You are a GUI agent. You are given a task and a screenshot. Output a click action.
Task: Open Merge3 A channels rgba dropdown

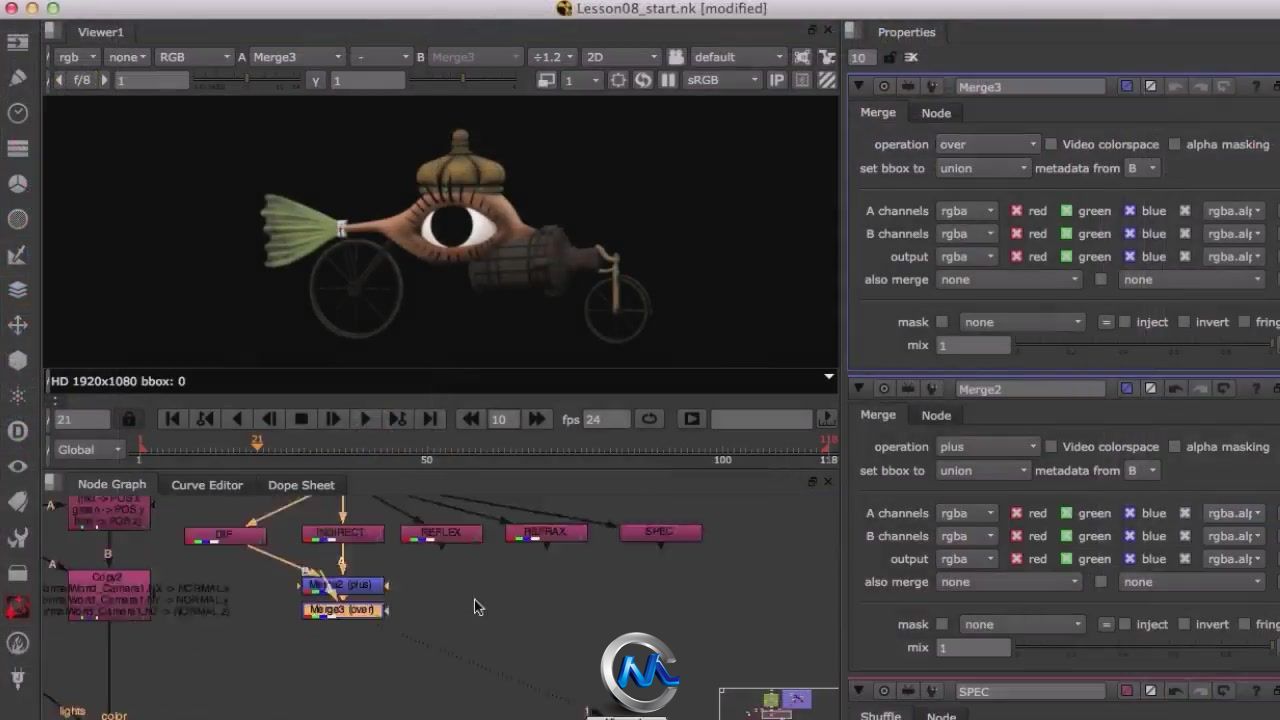tap(966, 211)
